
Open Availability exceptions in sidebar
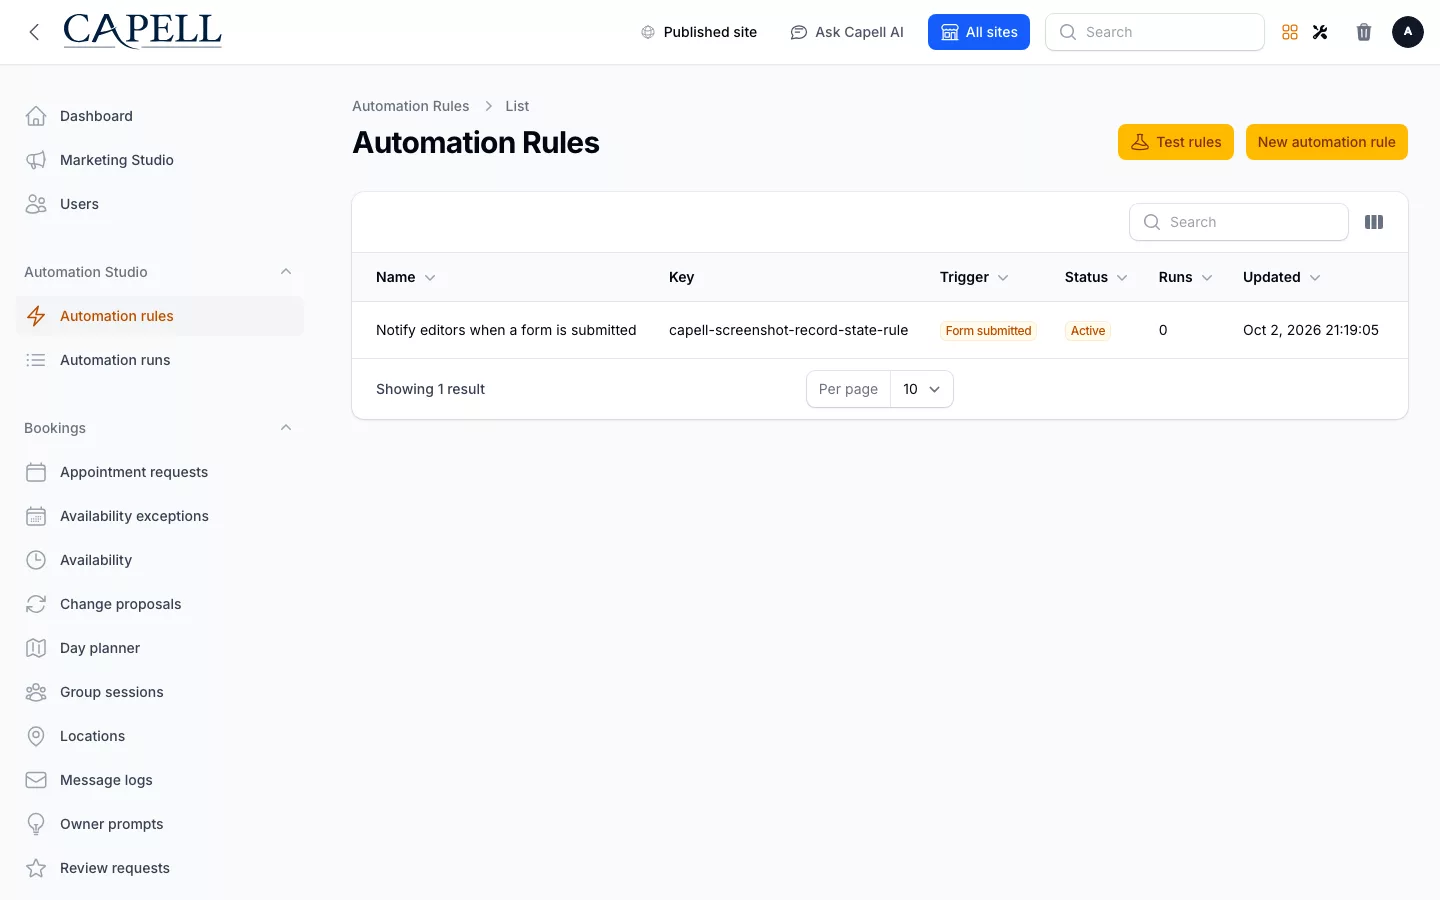160,516
